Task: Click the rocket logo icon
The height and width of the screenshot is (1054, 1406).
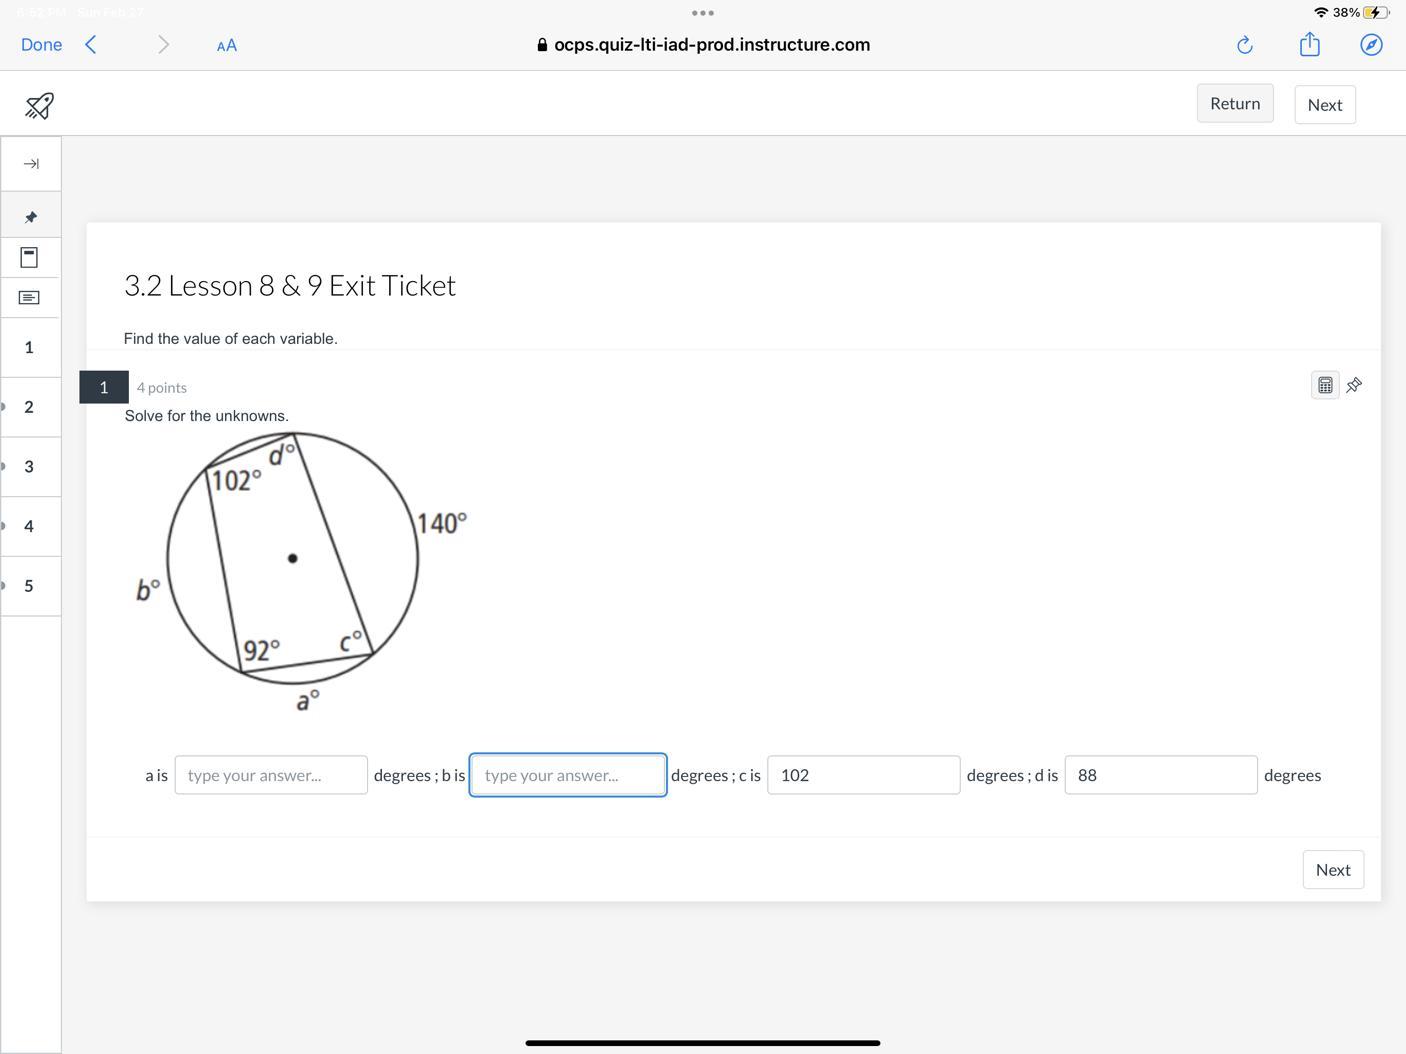Action: 39,105
